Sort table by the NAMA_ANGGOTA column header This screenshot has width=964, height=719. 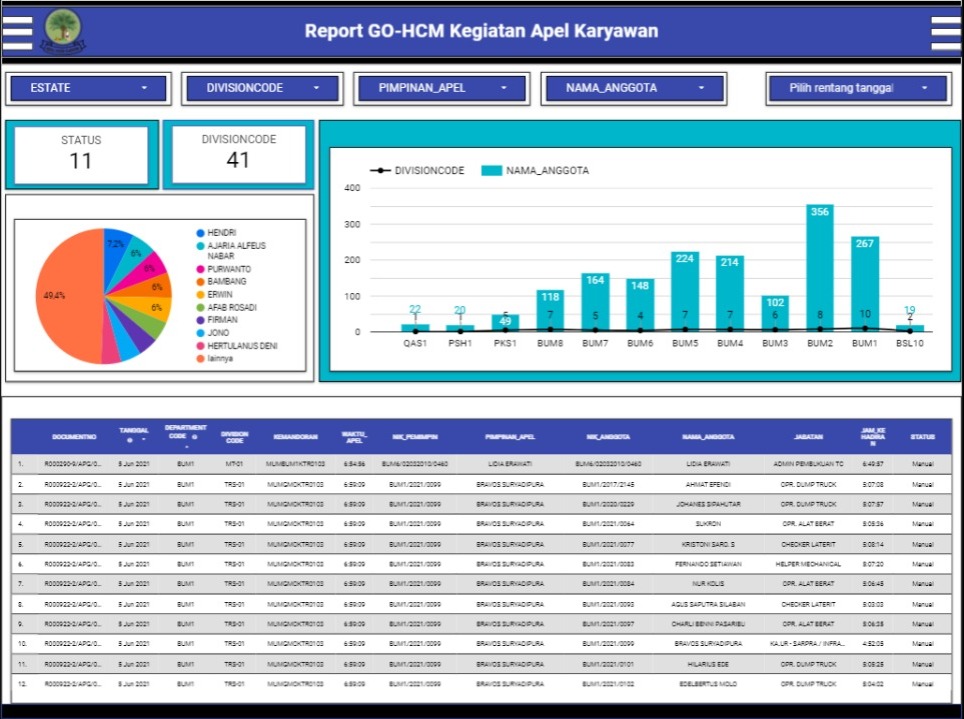point(707,437)
